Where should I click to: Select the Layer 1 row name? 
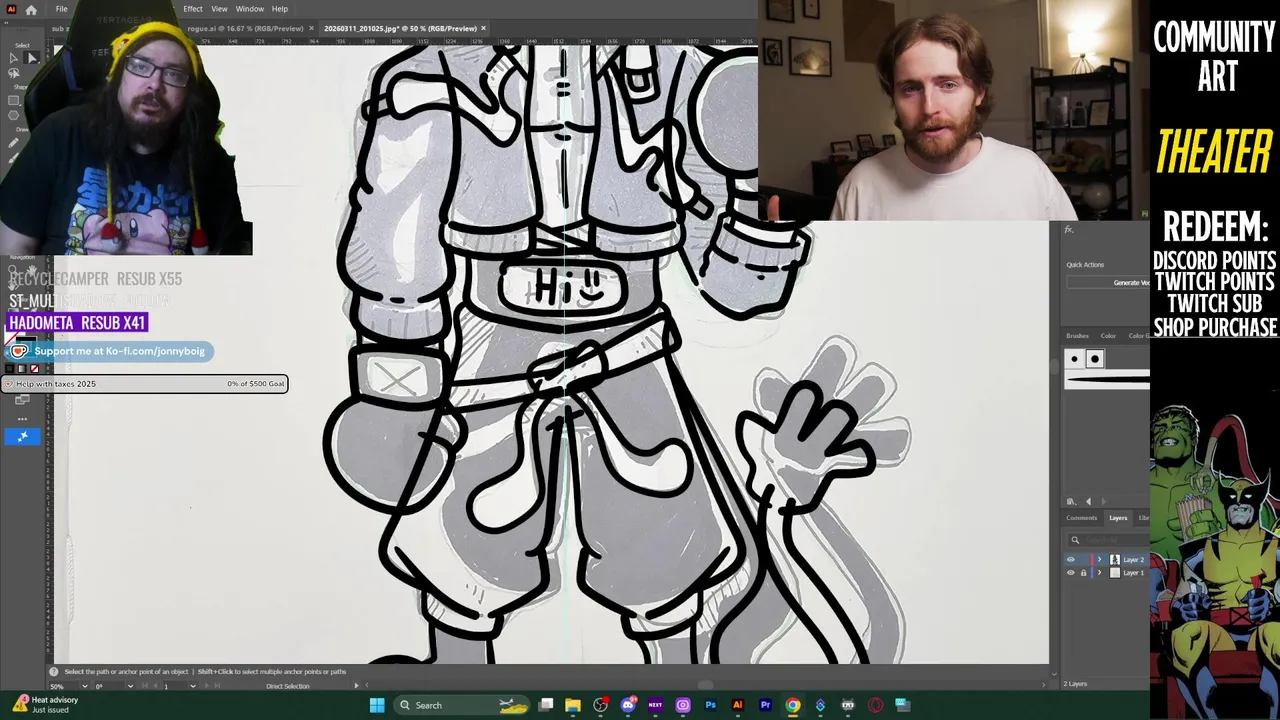(1133, 573)
